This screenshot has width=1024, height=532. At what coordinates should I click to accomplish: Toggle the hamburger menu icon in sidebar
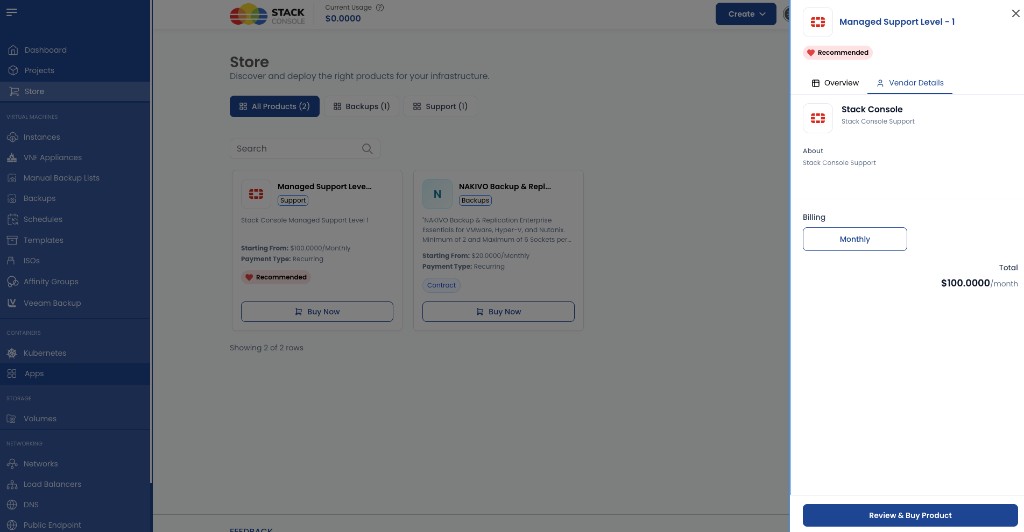(12, 12)
